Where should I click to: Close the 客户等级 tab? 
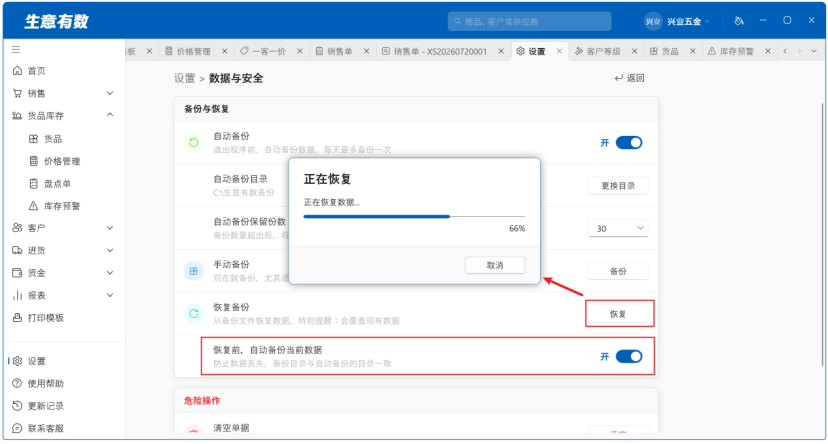pos(634,51)
